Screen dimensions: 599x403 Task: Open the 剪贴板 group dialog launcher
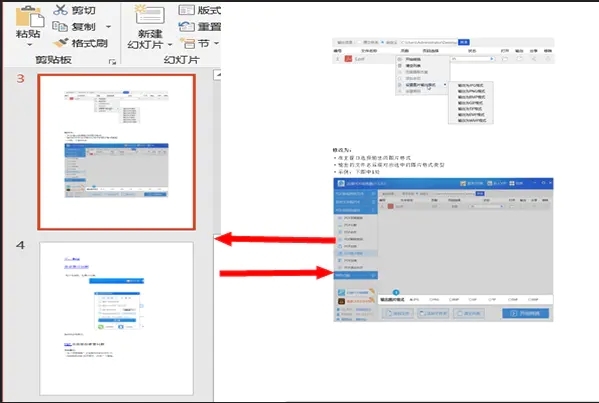pyautogui.click(x=112, y=62)
